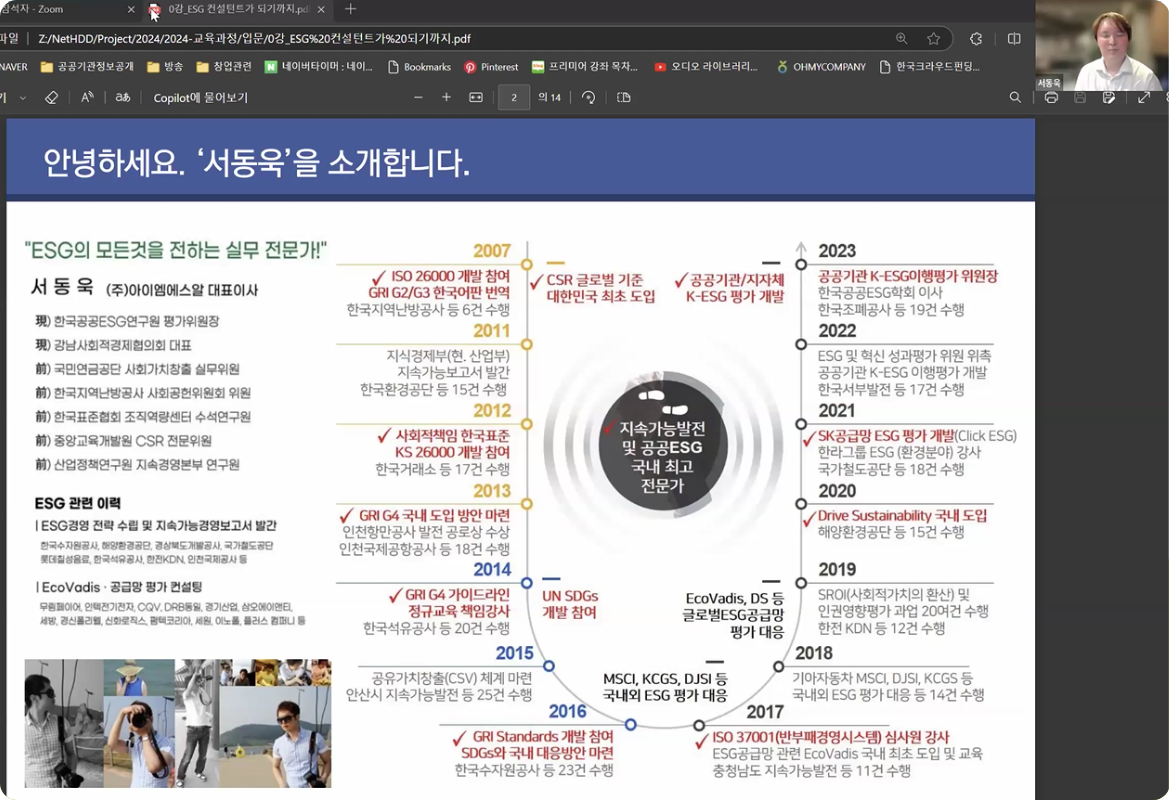Image resolution: width=1170 pixels, height=800 pixels.
Task: Toggle split screen in browser toolbar
Action: (x=1014, y=39)
